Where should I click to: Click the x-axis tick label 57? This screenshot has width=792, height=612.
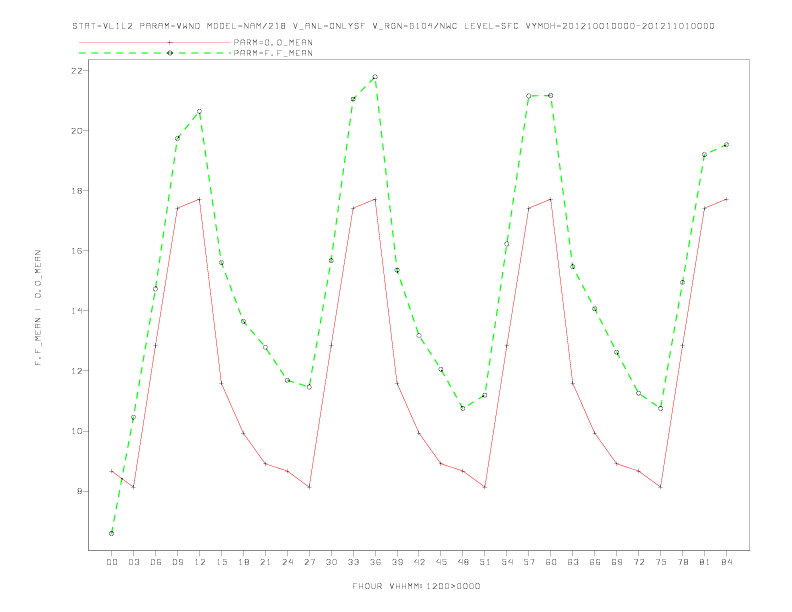[529, 562]
